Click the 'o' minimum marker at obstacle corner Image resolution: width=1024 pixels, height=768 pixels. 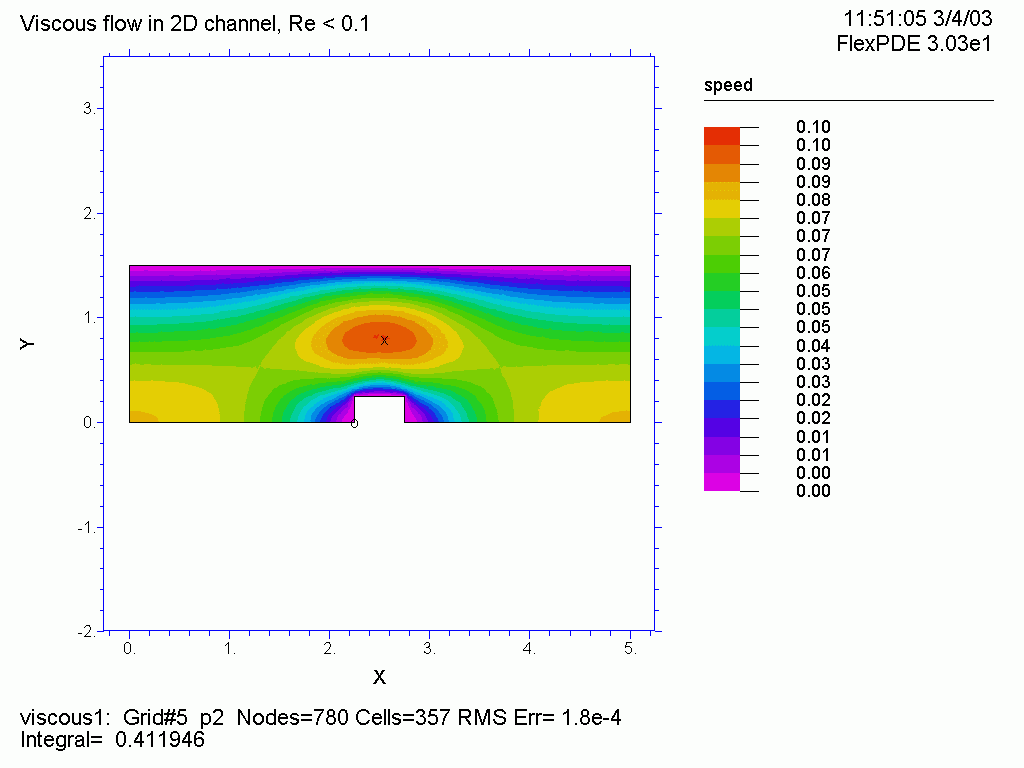point(354,424)
